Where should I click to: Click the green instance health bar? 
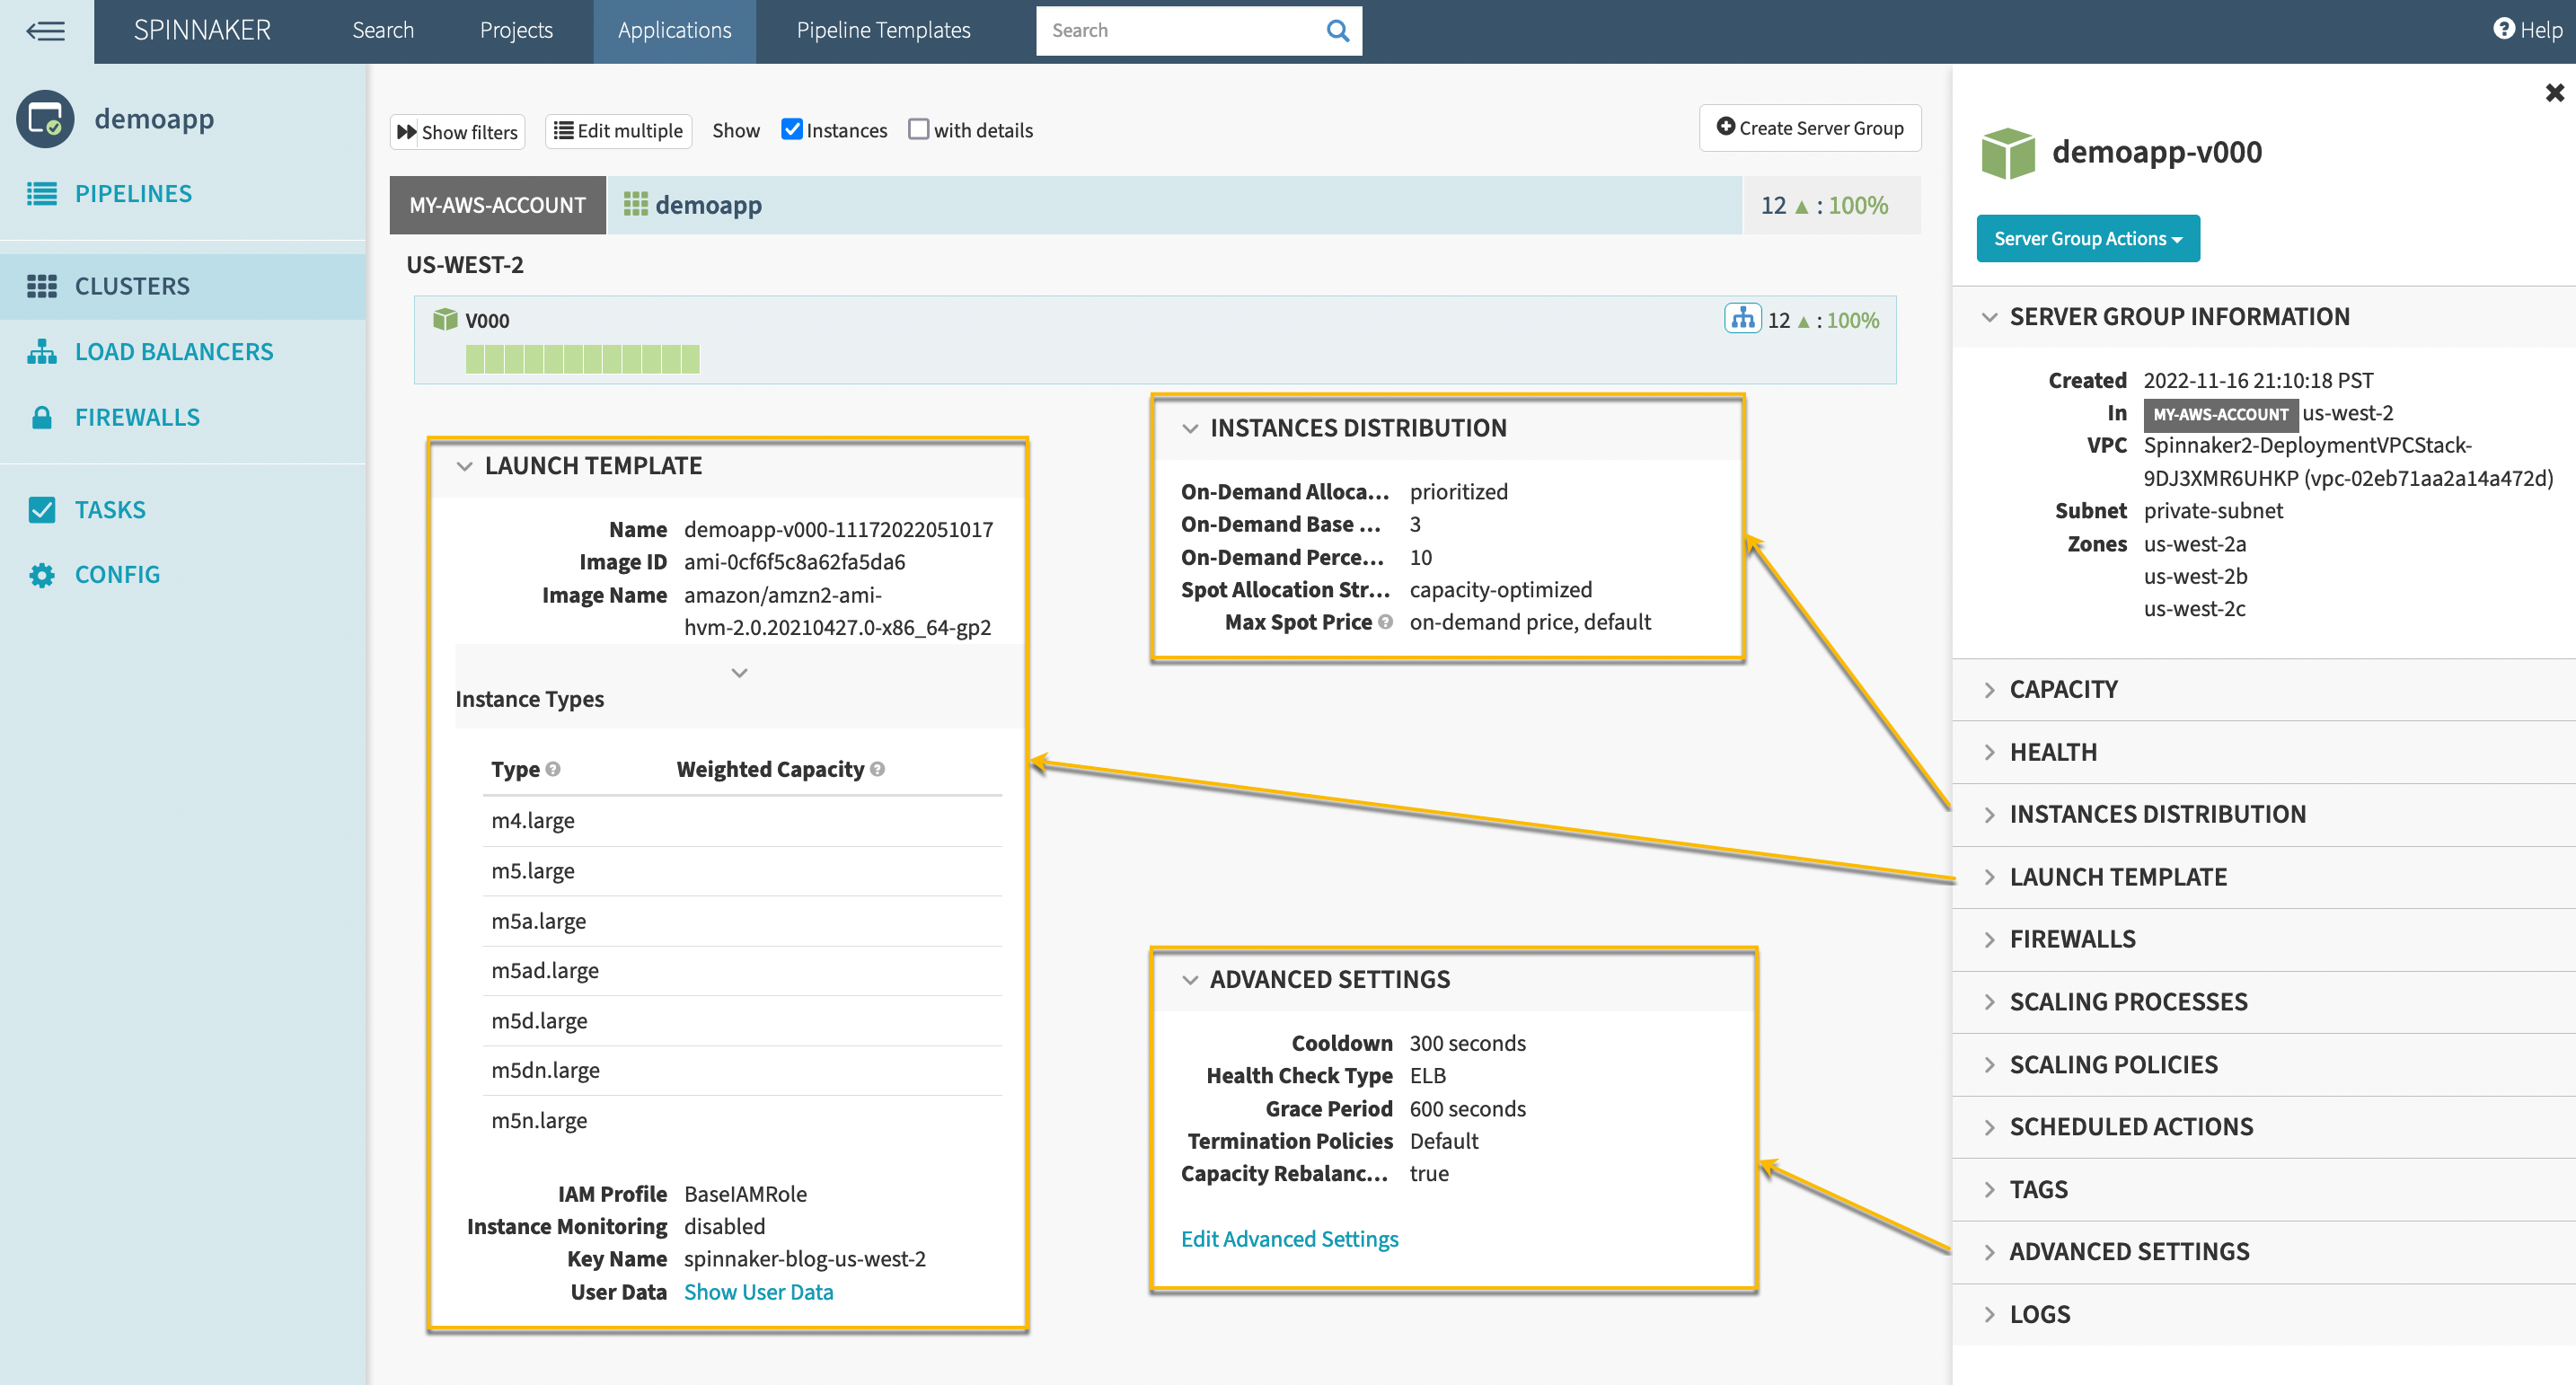click(582, 358)
